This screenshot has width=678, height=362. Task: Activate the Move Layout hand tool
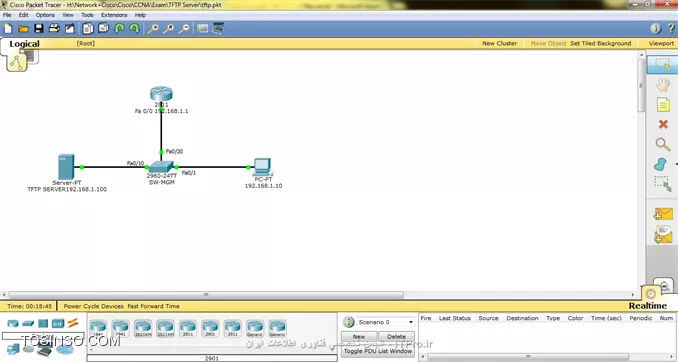(x=663, y=84)
